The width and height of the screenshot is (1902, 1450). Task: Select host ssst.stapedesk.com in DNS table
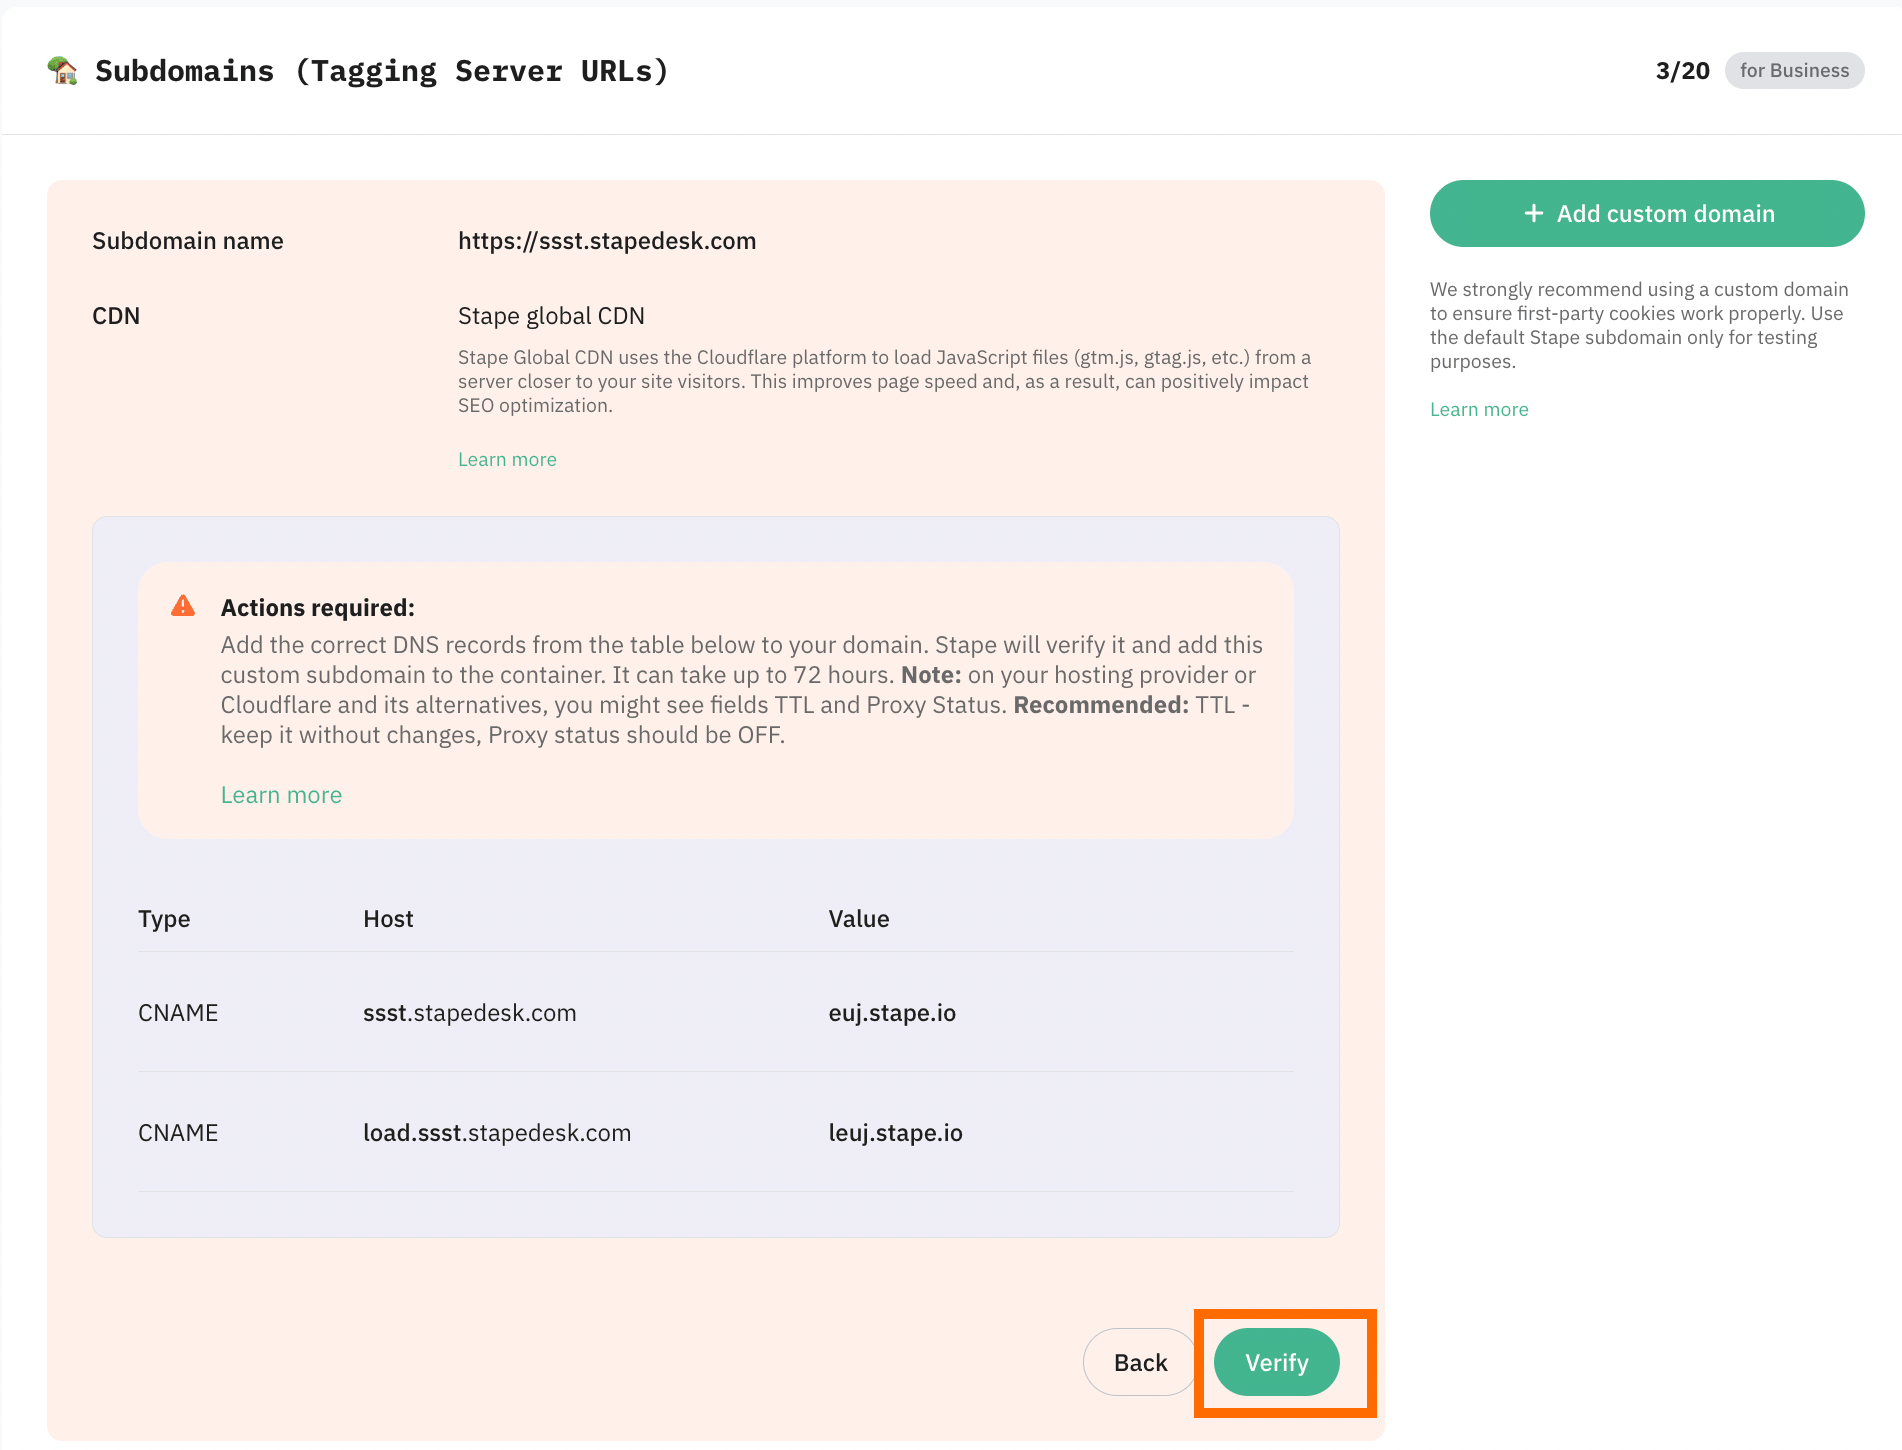click(470, 1013)
